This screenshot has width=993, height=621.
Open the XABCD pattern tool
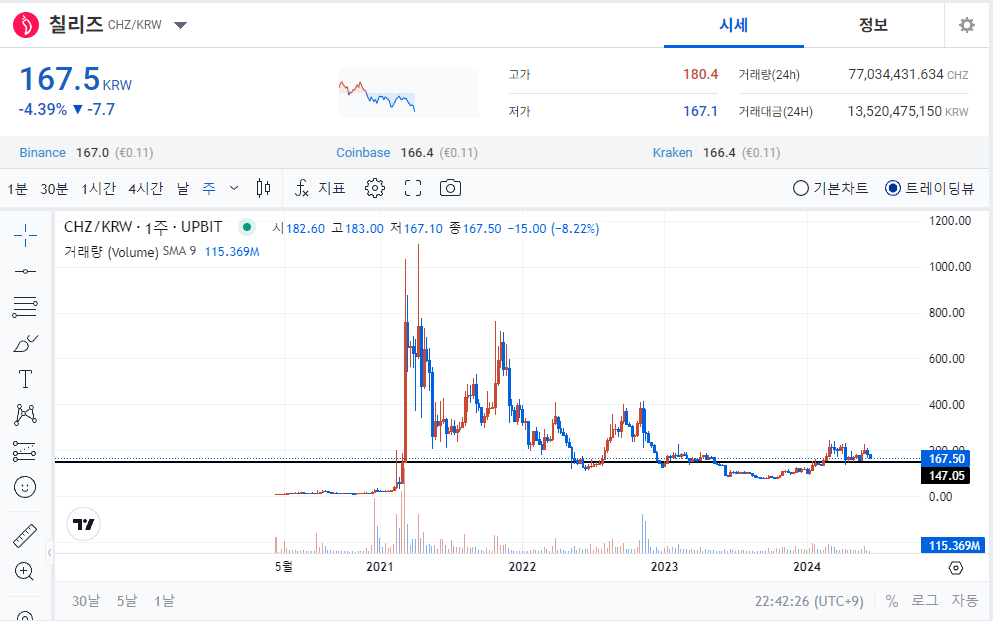(25, 415)
